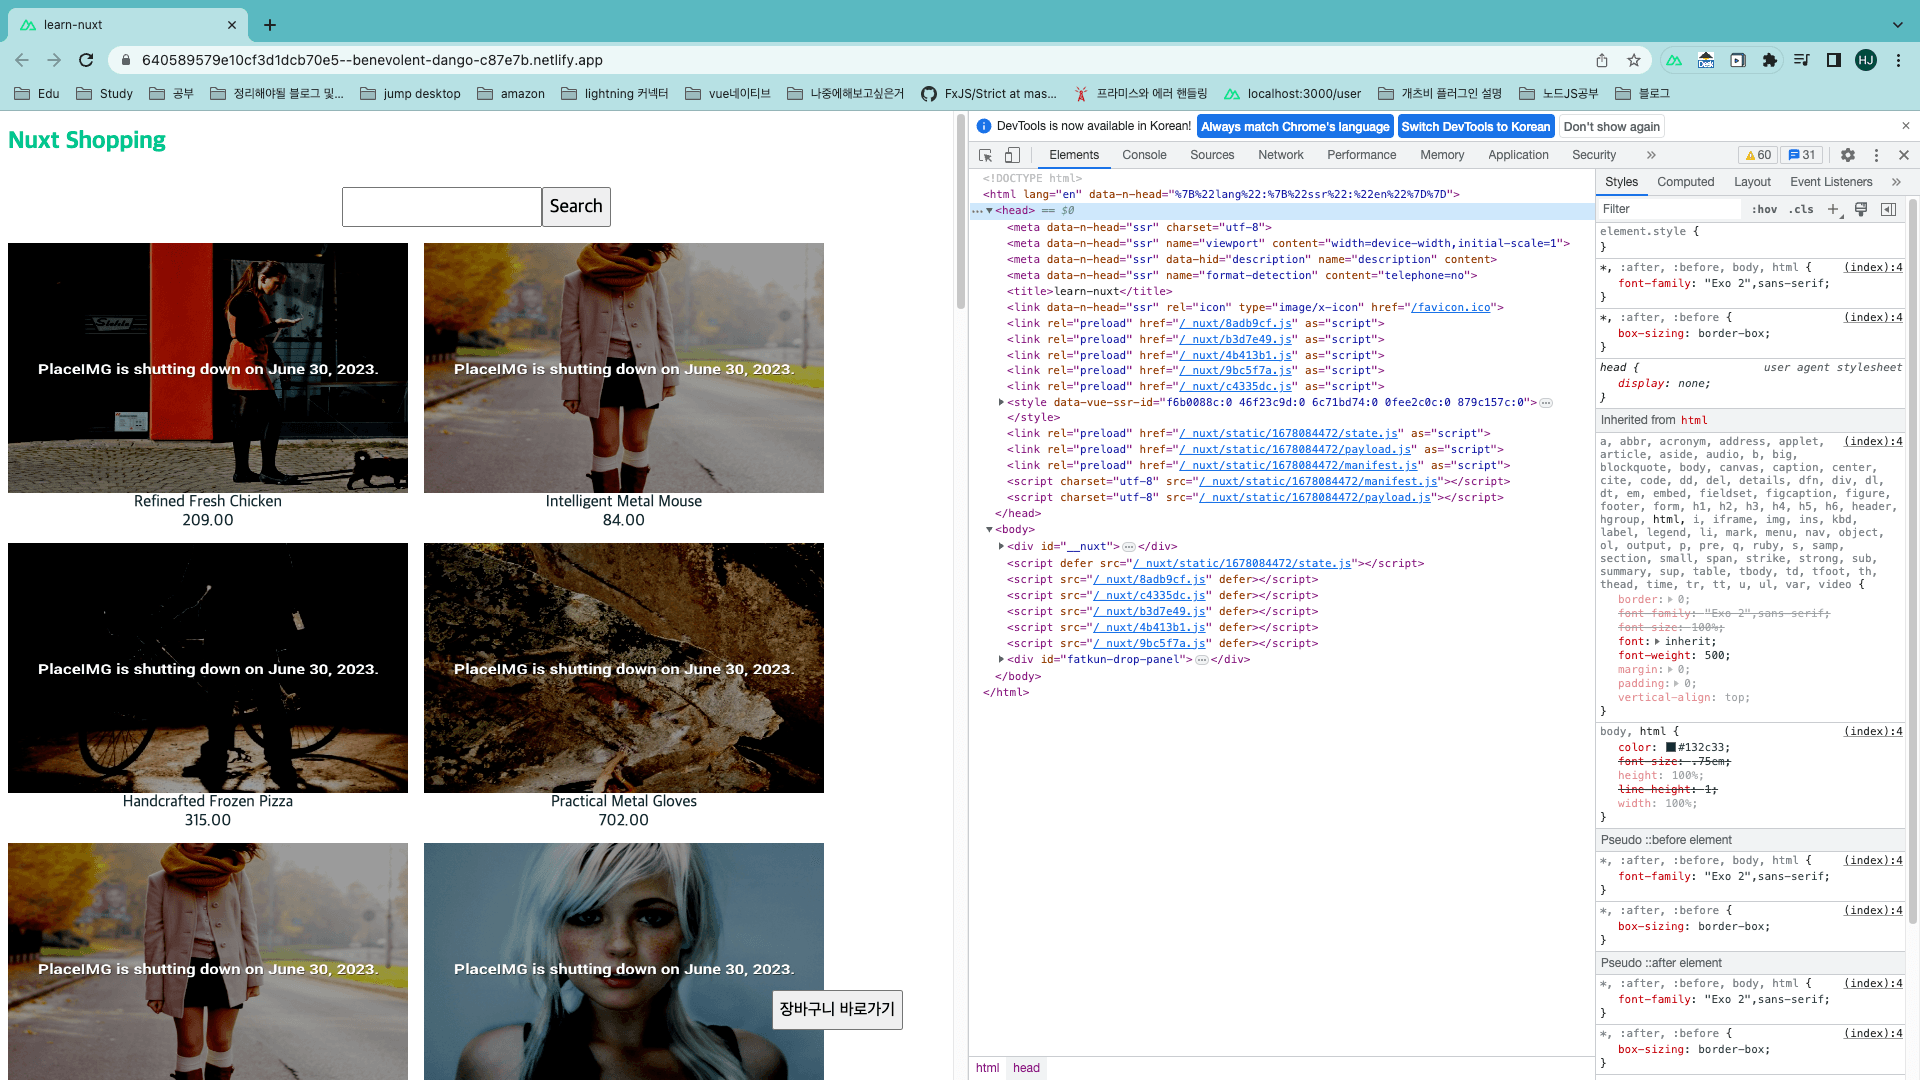Open the Practical Metal Gloves product image

pyautogui.click(x=624, y=668)
